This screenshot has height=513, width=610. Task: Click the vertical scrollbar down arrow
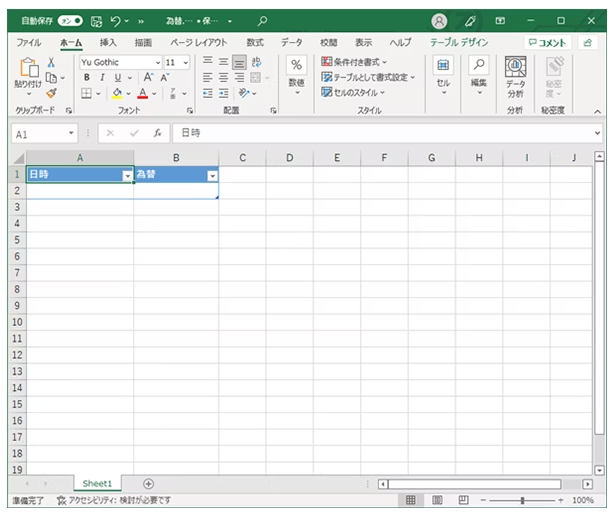coord(599,470)
